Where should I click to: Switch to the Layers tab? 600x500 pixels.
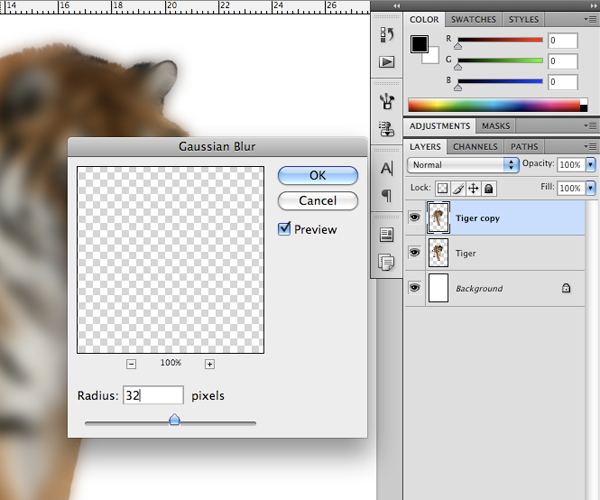click(425, 147)
